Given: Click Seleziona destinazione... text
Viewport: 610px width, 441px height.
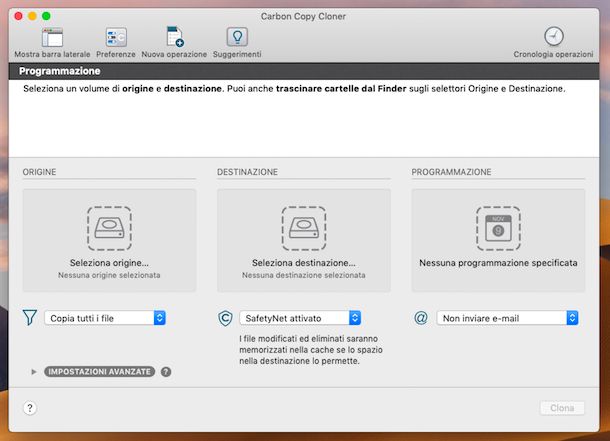Looking at the screenshot, I should [x=304, y=263].
